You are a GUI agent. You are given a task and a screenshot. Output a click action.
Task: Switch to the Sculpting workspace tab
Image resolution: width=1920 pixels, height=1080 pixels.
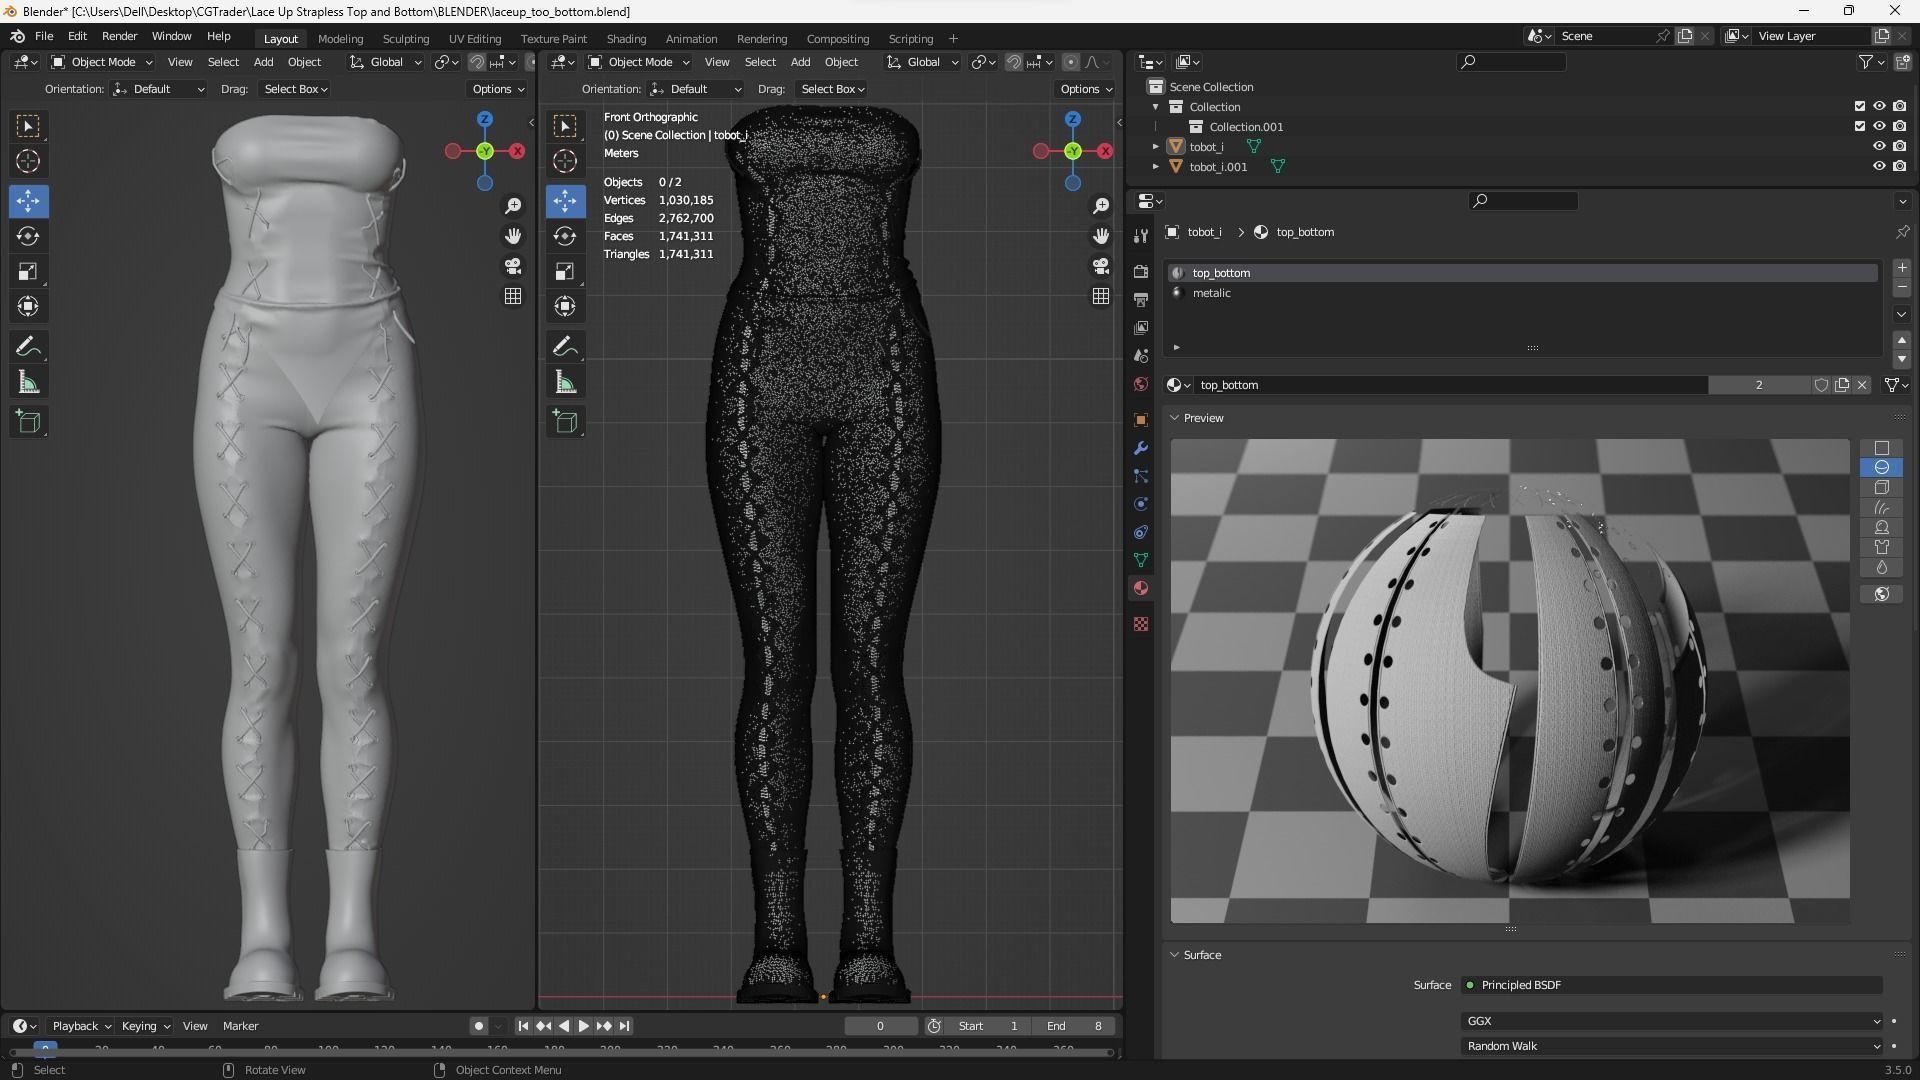coord(405,39)
